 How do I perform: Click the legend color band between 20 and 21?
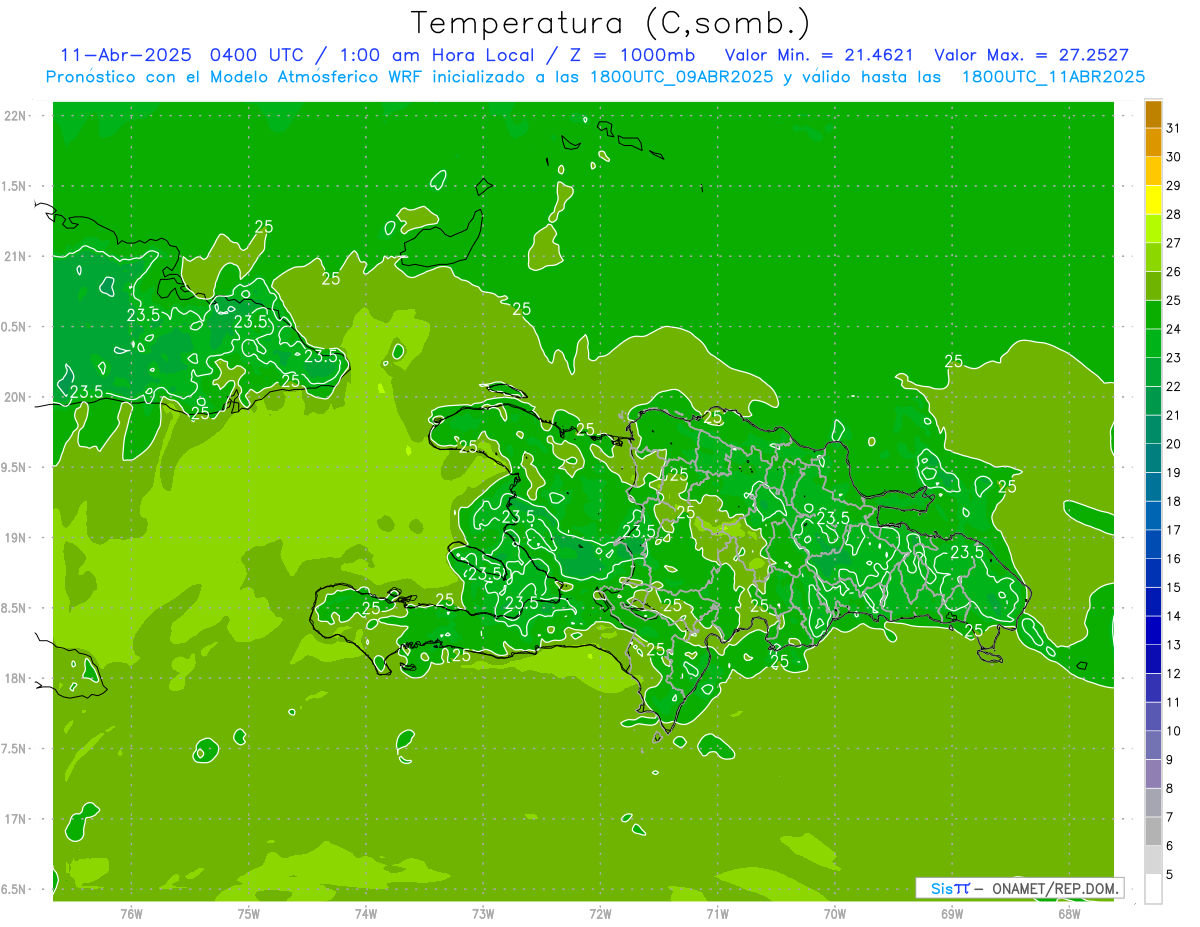(x=1153, y=430)
